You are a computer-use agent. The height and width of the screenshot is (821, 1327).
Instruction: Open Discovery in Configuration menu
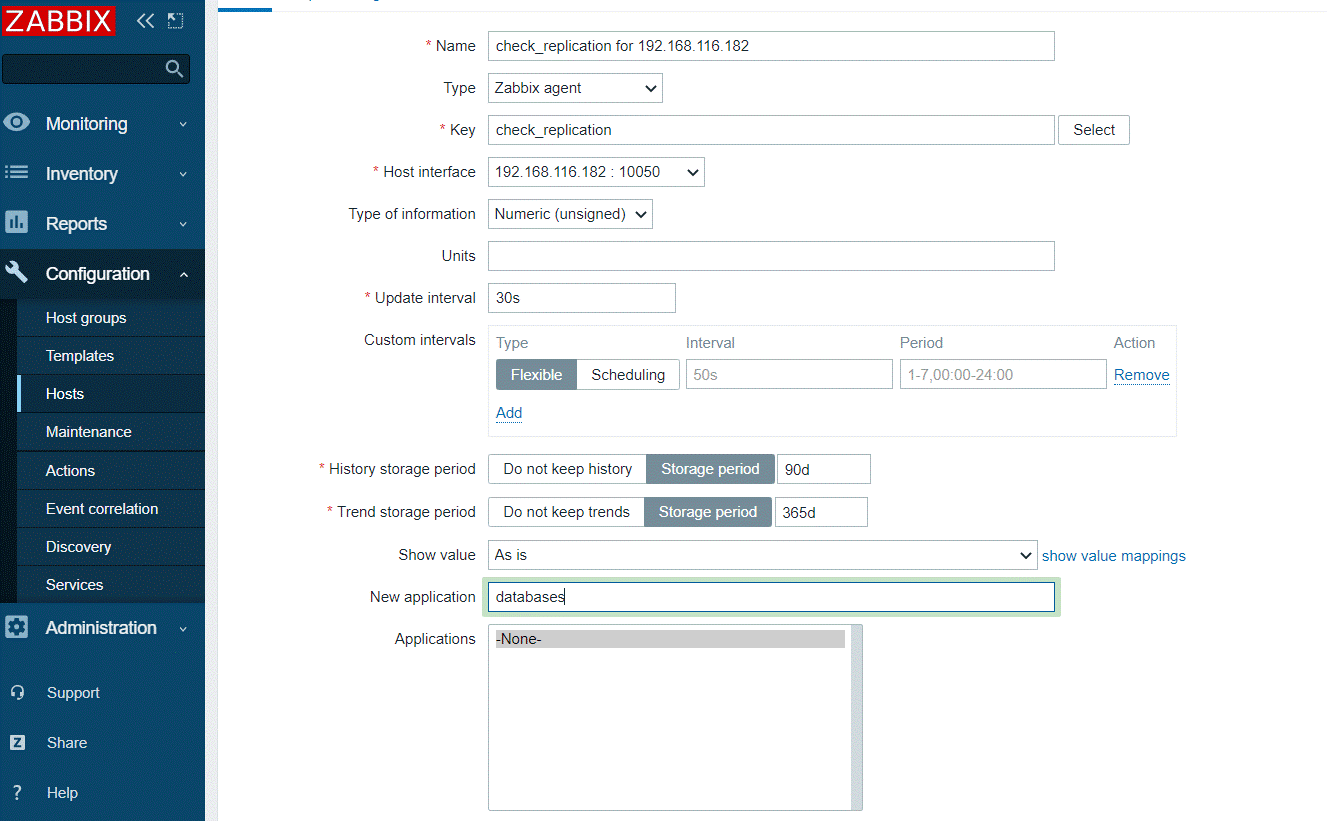coord(110,547)
